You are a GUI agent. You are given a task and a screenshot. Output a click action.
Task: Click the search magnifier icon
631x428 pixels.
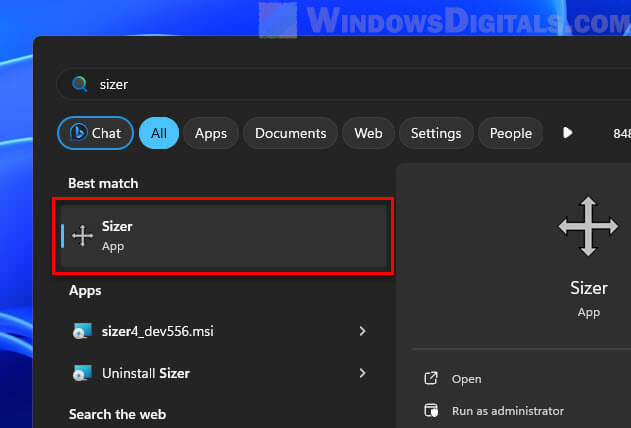coord(79,84)
